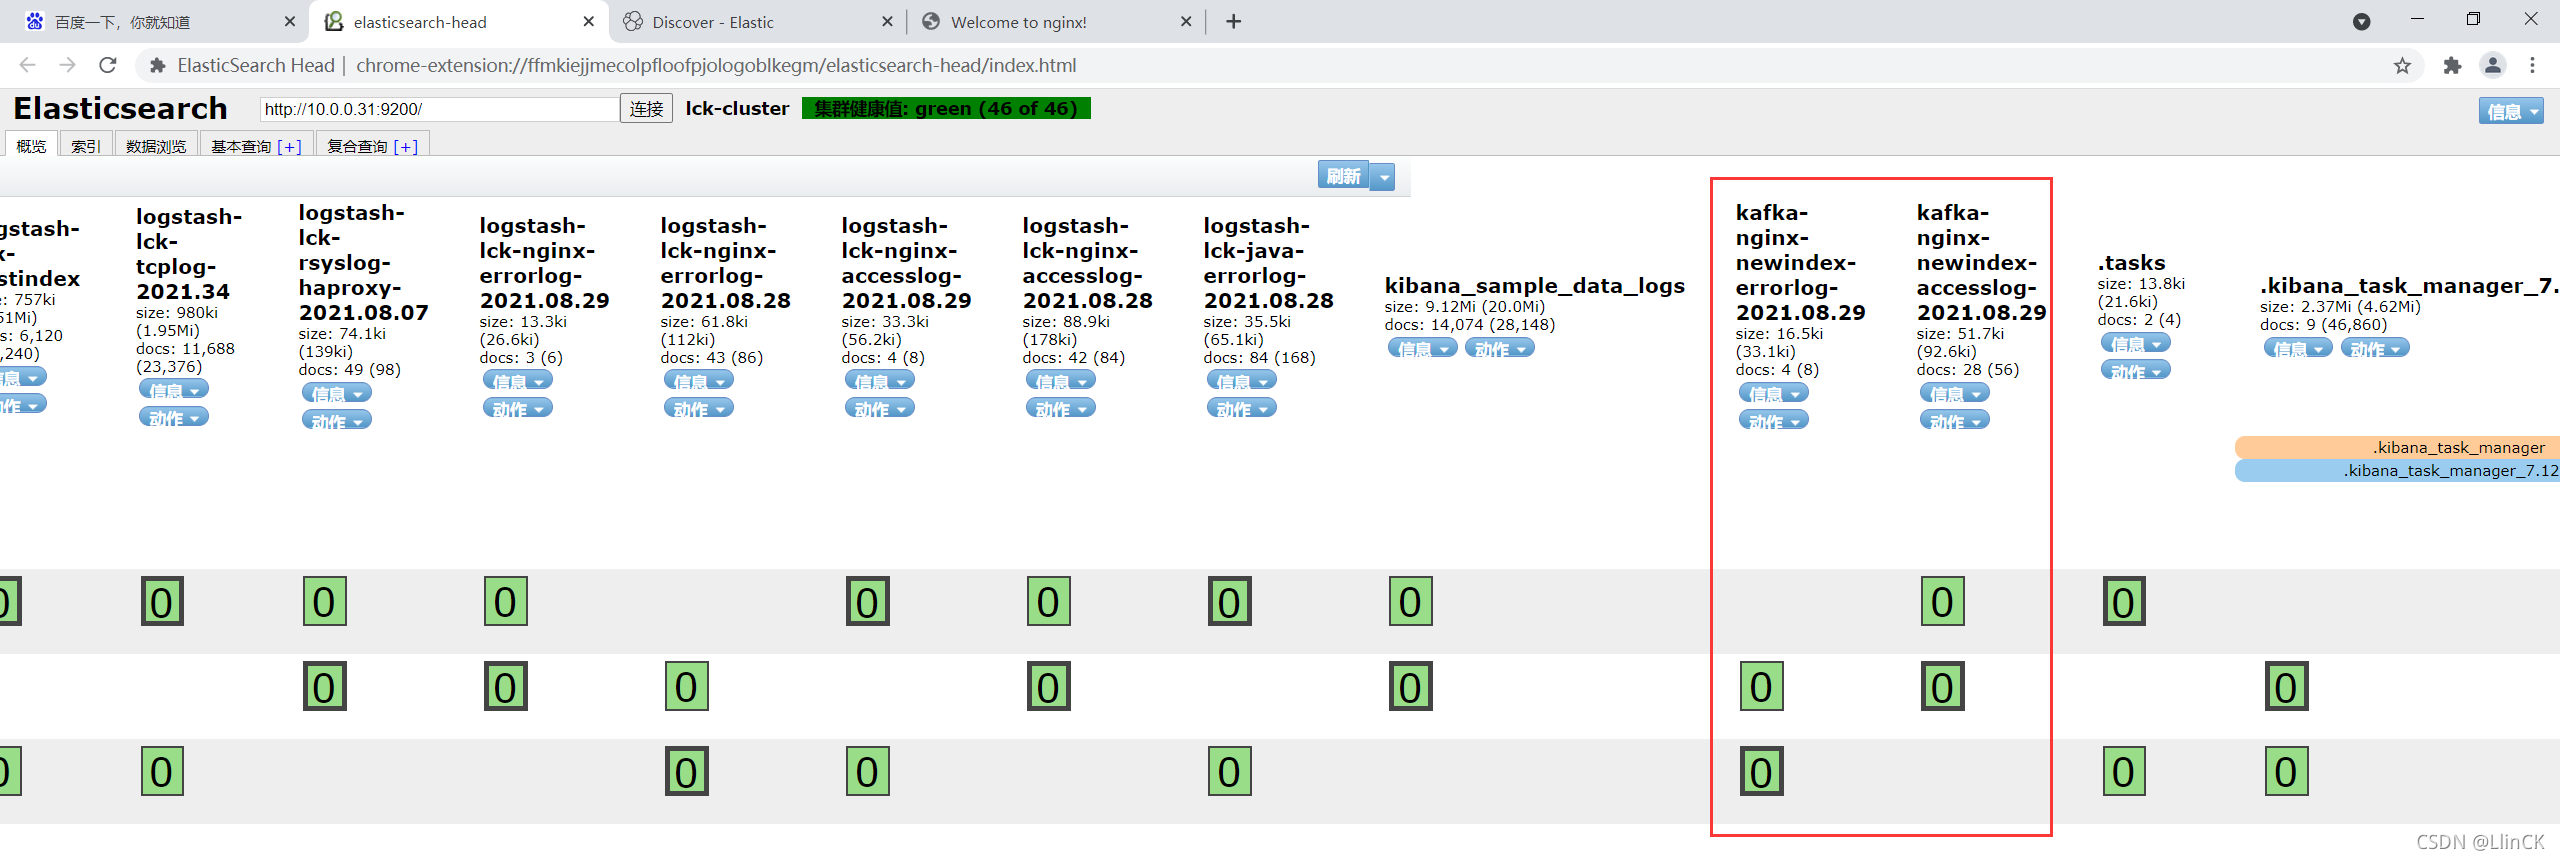Open 信息 dropdown for logstash-lck-tcplog-2021.34
This screenshot has height=860, width=2560.
click(174, 389)
